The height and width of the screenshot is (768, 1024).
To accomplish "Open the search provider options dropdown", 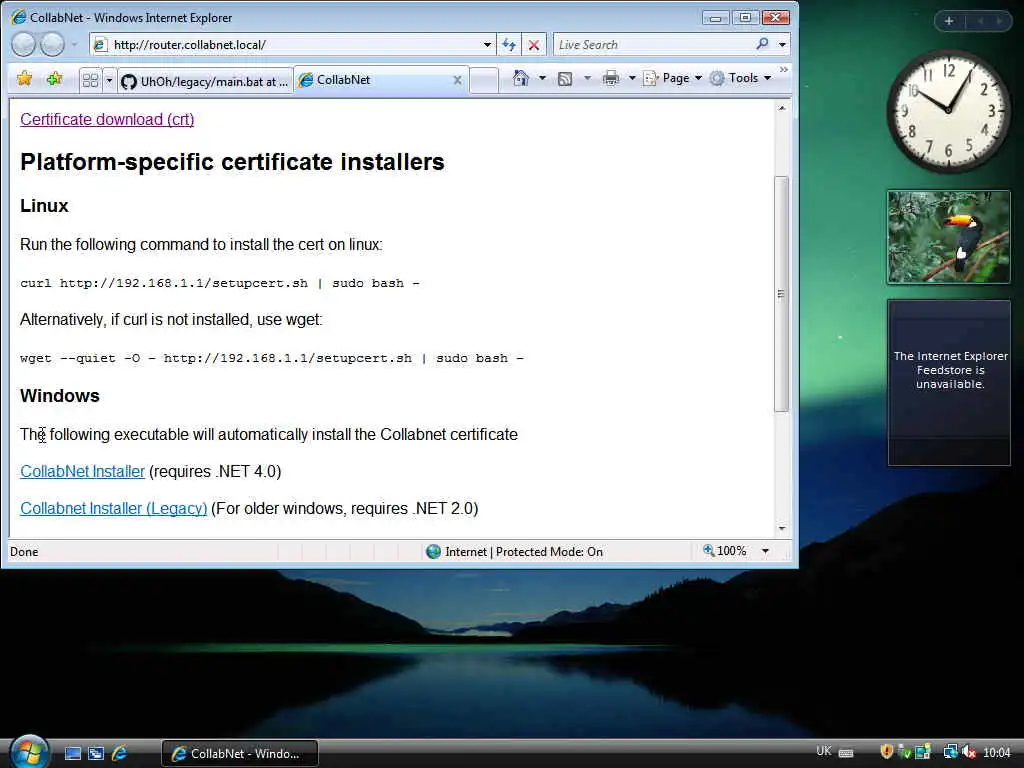I will point(782,44).
